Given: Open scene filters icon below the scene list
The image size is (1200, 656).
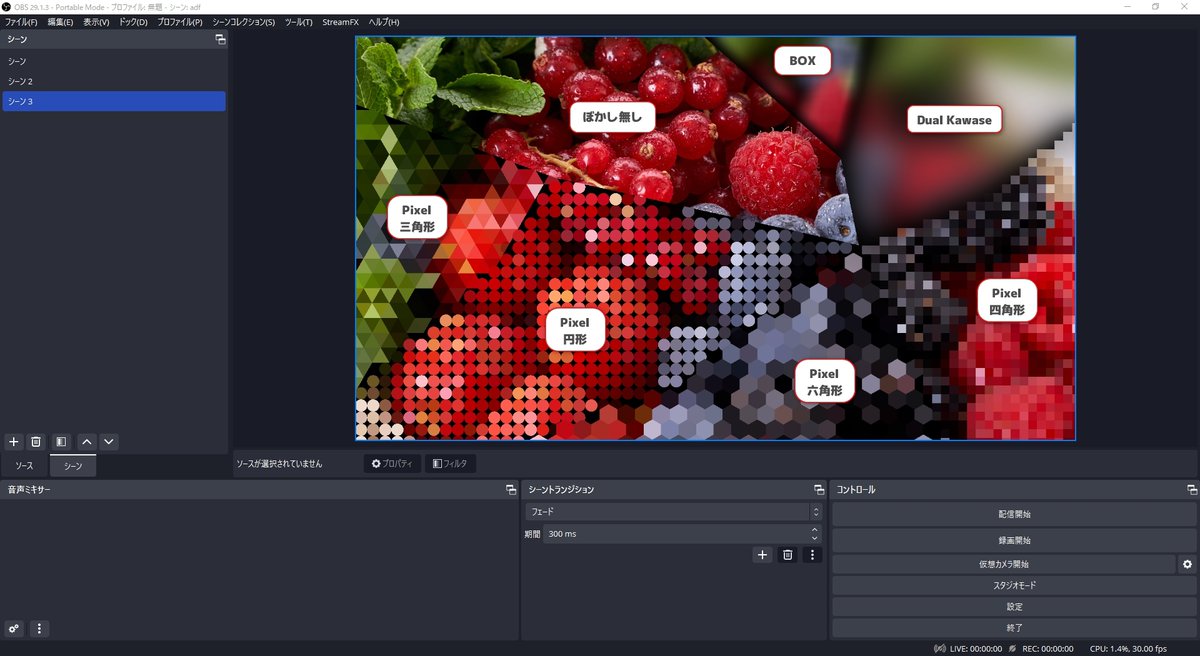Looking at the screenshot, I should [x=61, y=441].
